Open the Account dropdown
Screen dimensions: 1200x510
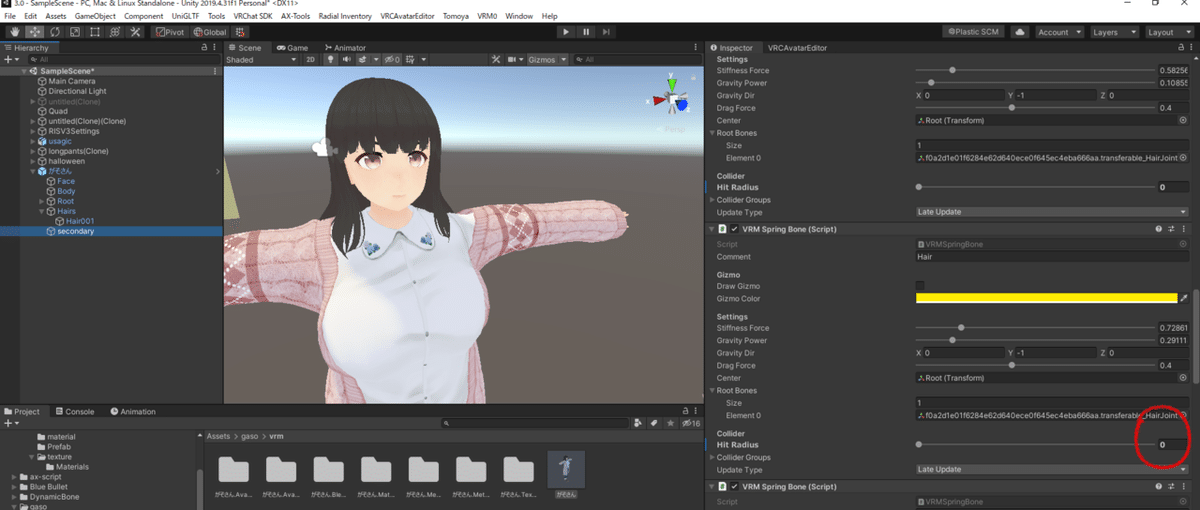[x=1058, y=32]
